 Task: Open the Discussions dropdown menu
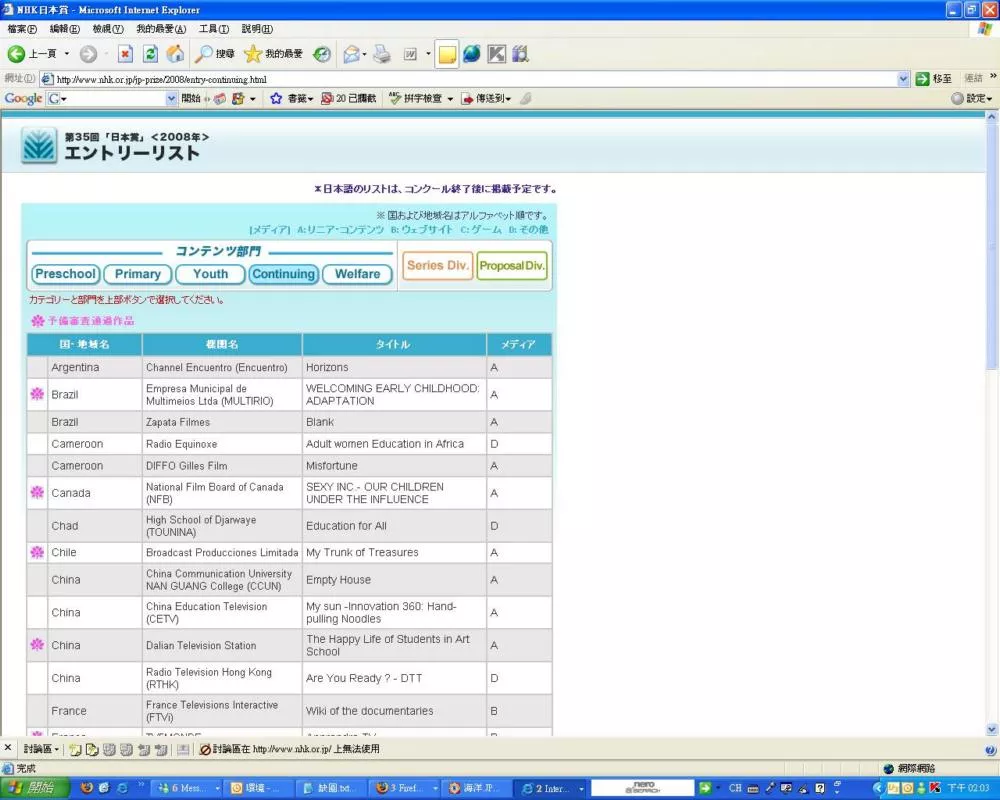click(41, 749)
